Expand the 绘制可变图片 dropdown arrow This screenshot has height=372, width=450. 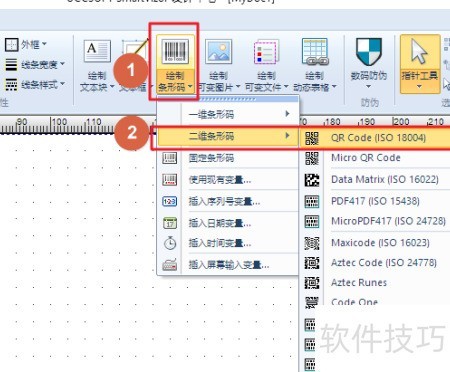(238, 87)
